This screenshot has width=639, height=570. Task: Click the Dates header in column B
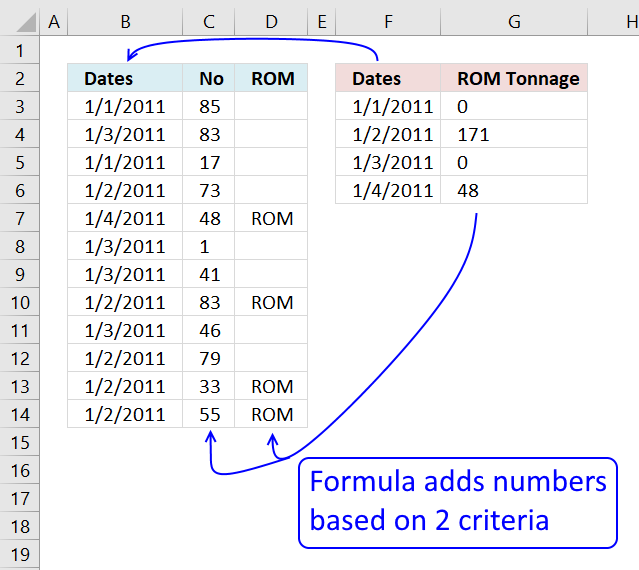[125, 78]
